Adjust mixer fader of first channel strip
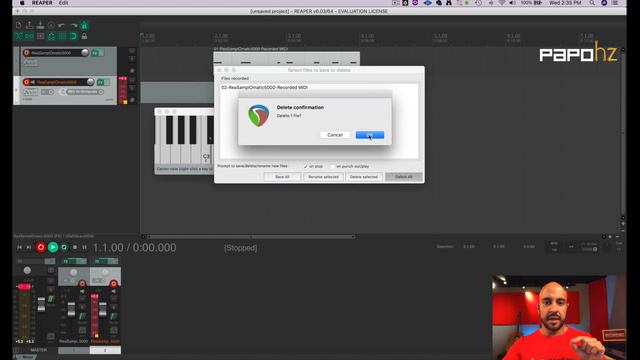640x360 pixels. 71,309
